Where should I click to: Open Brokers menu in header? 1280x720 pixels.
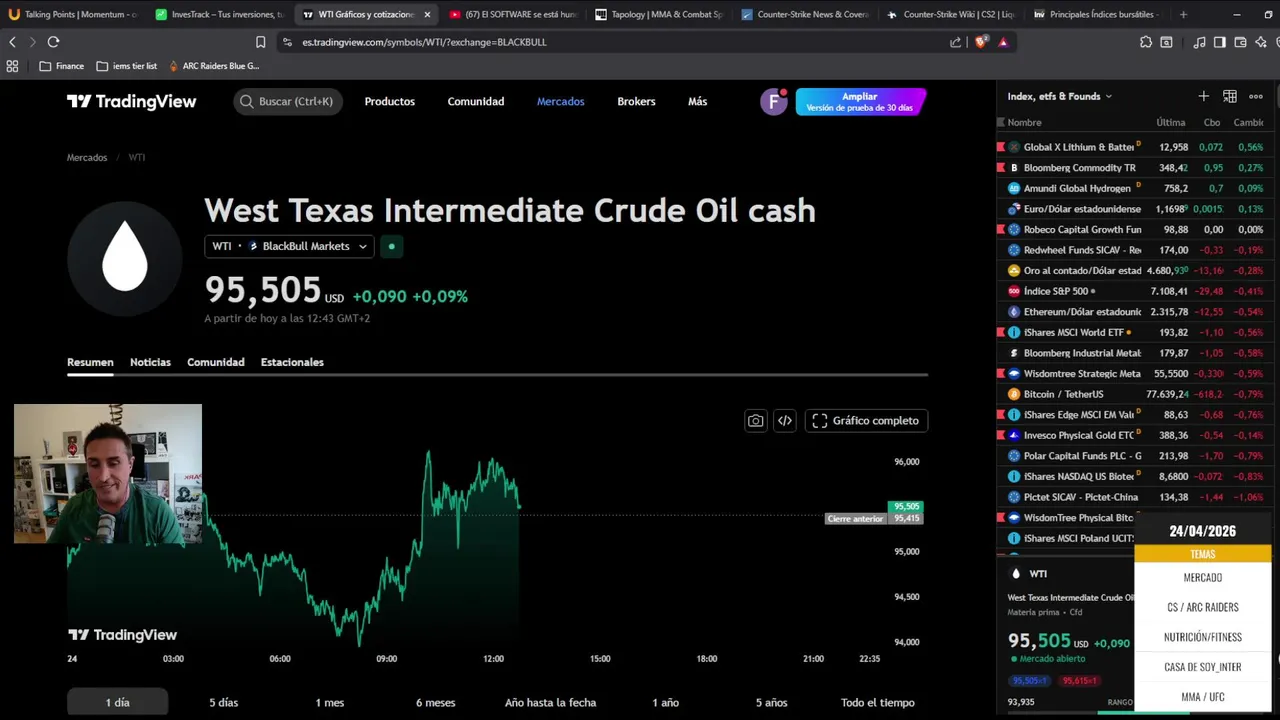tap(636, 101)
